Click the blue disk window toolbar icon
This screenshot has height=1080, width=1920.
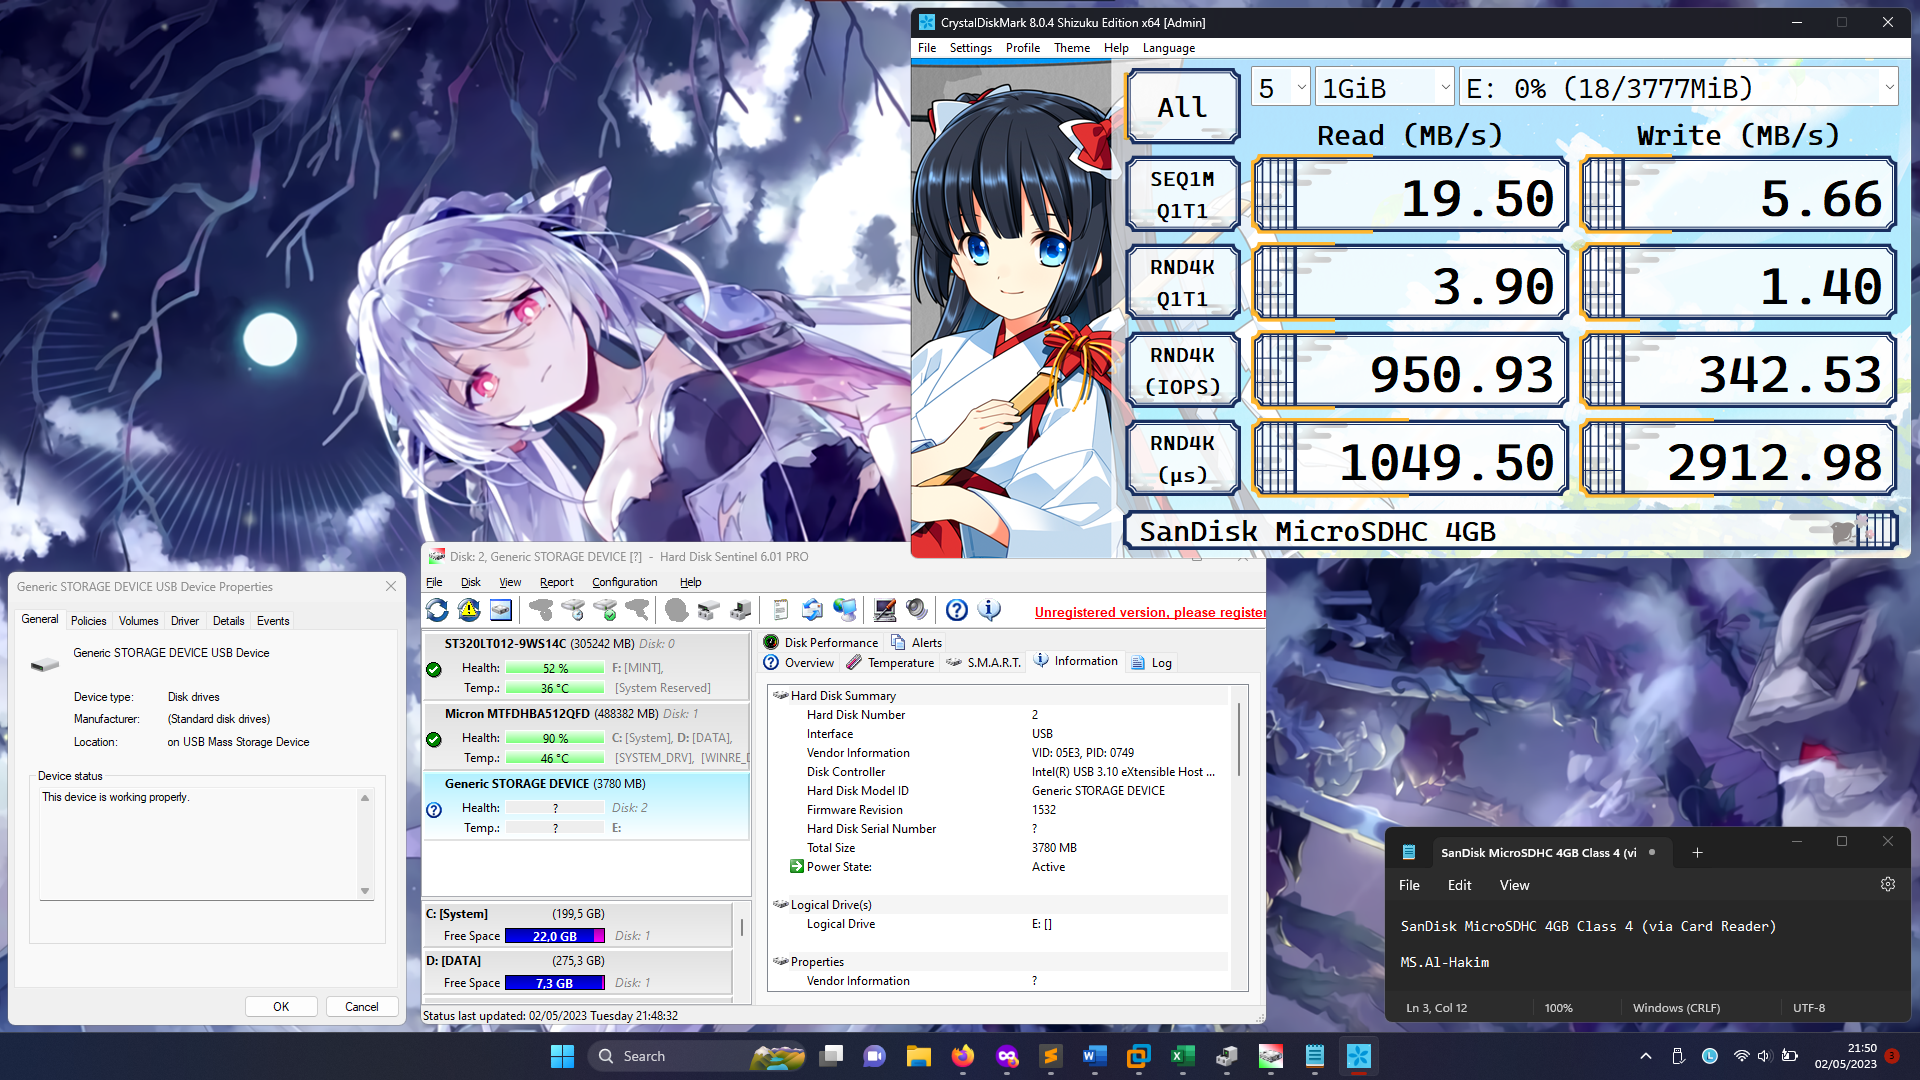(x=501, y=610)
